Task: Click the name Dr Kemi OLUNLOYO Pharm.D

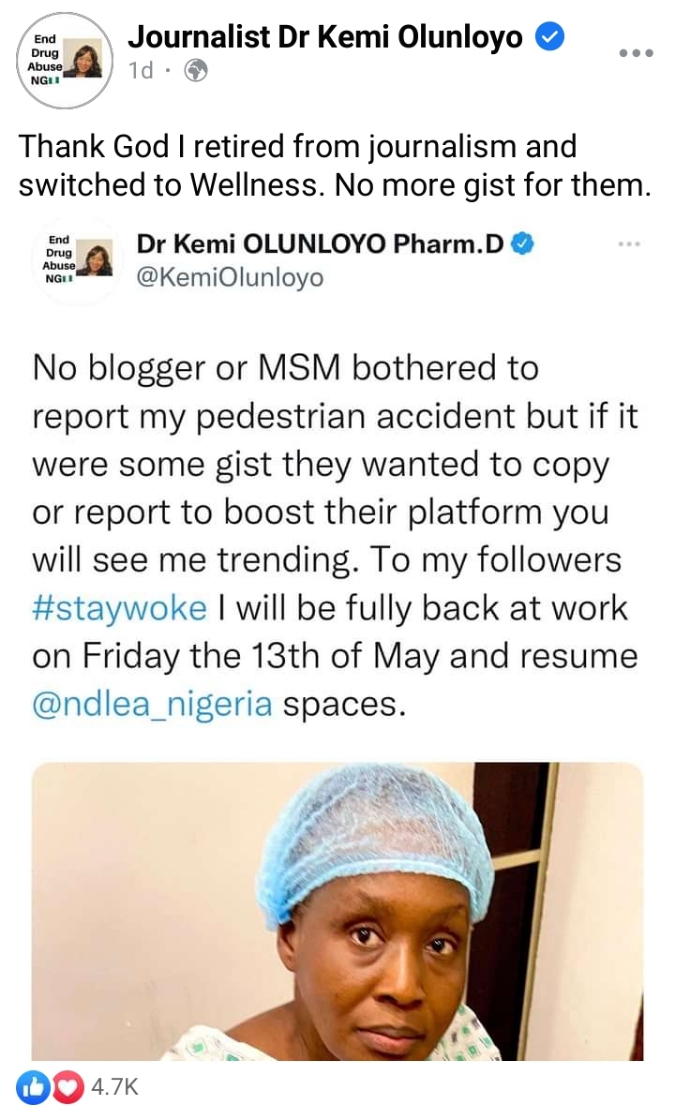Action: (x=318, y=244)
